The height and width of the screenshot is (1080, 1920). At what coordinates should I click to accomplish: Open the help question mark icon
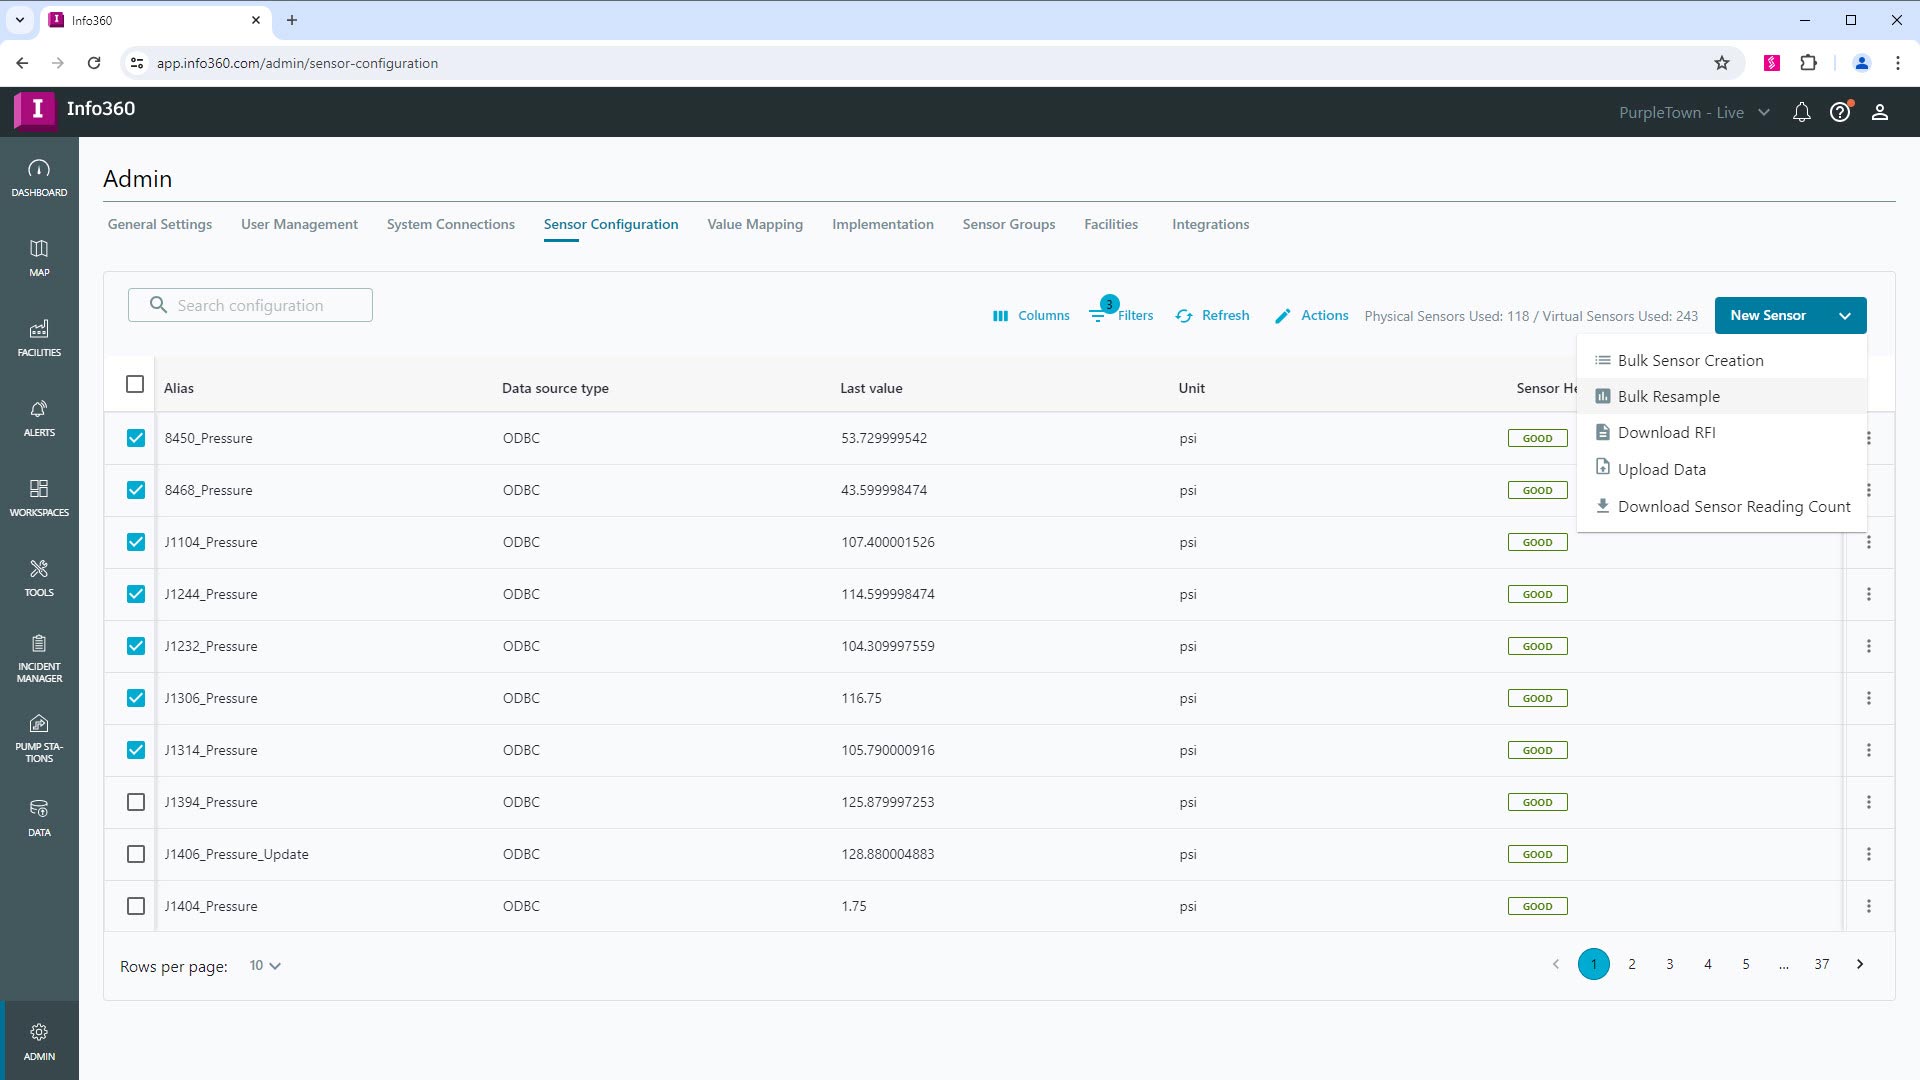tap(1840, 112)
